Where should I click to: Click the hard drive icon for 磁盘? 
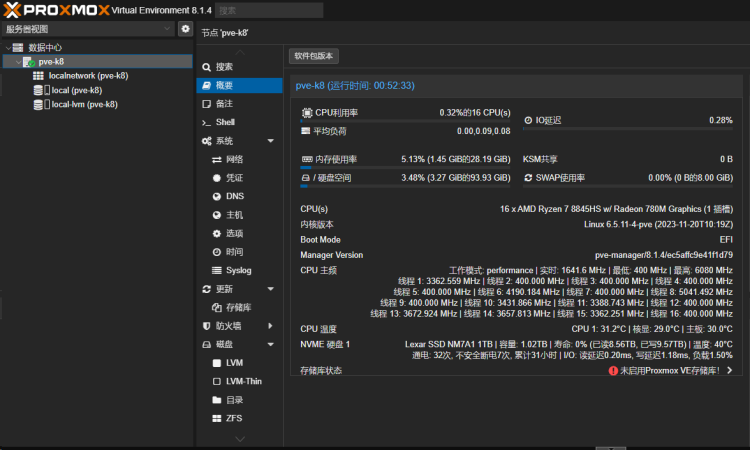[207, 344]
